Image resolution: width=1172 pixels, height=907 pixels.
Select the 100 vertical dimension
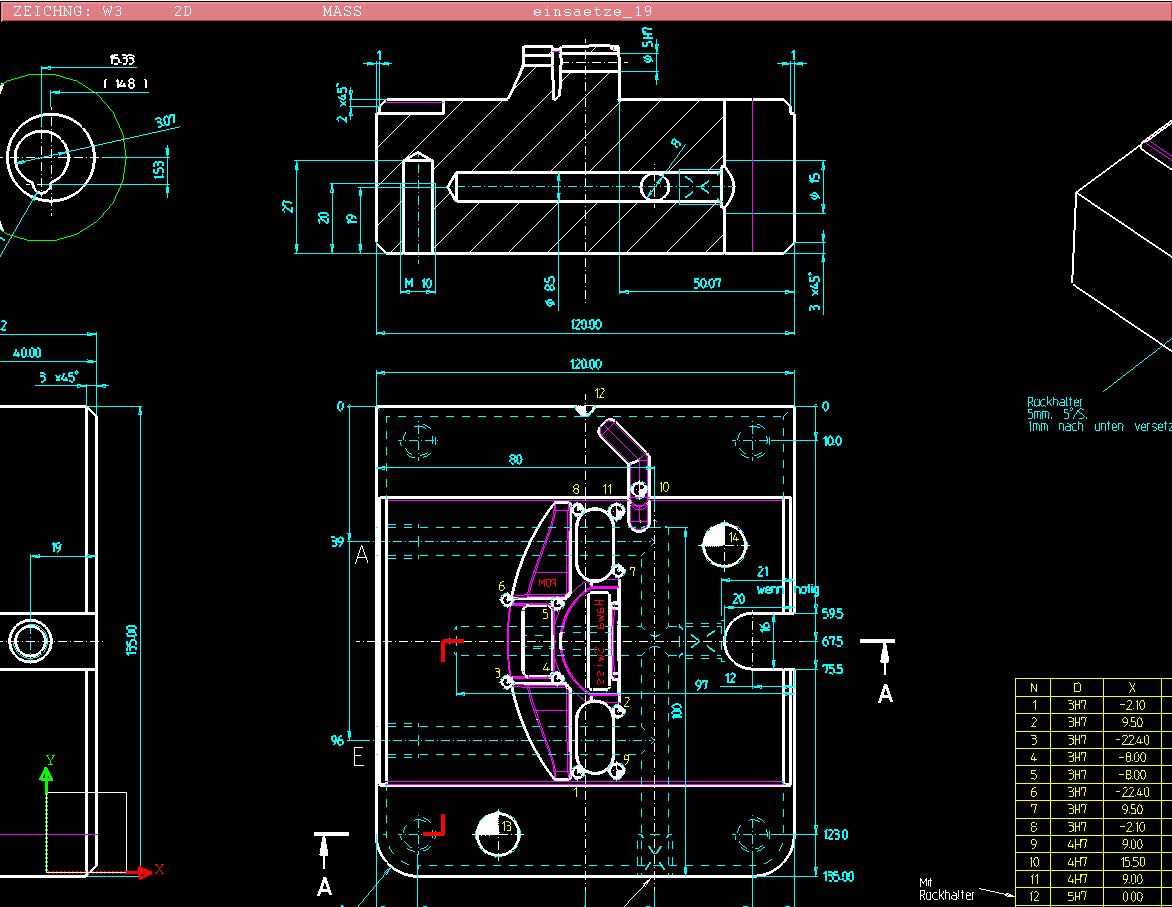coord(676,710)
